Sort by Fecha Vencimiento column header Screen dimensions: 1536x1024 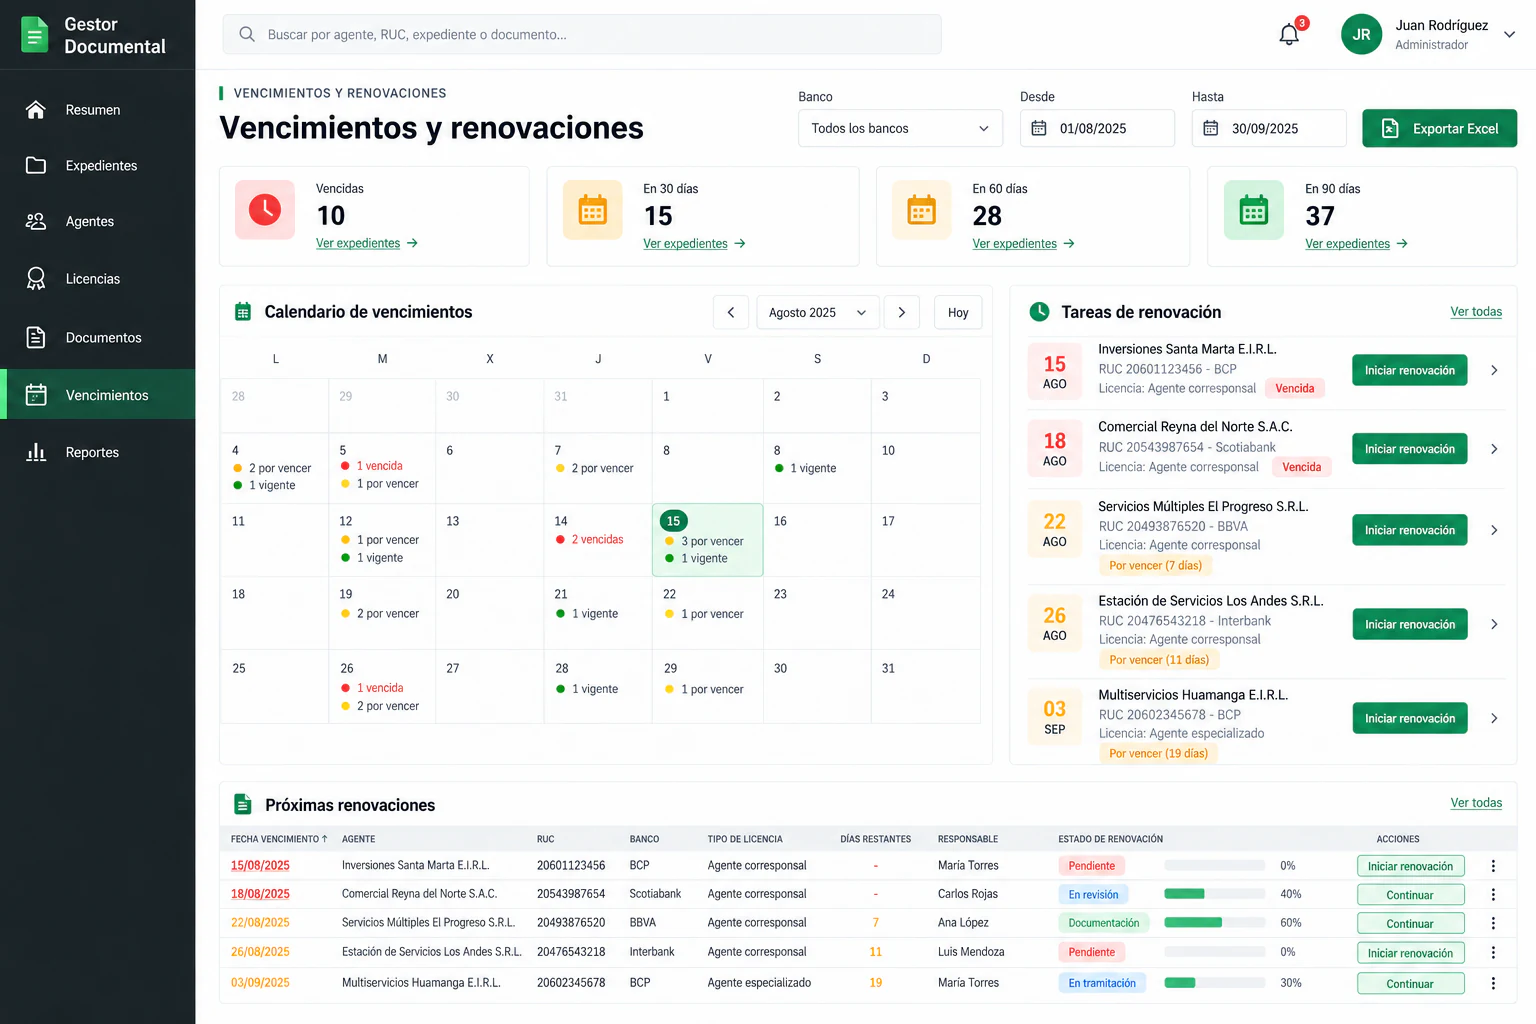coord(279,839)
